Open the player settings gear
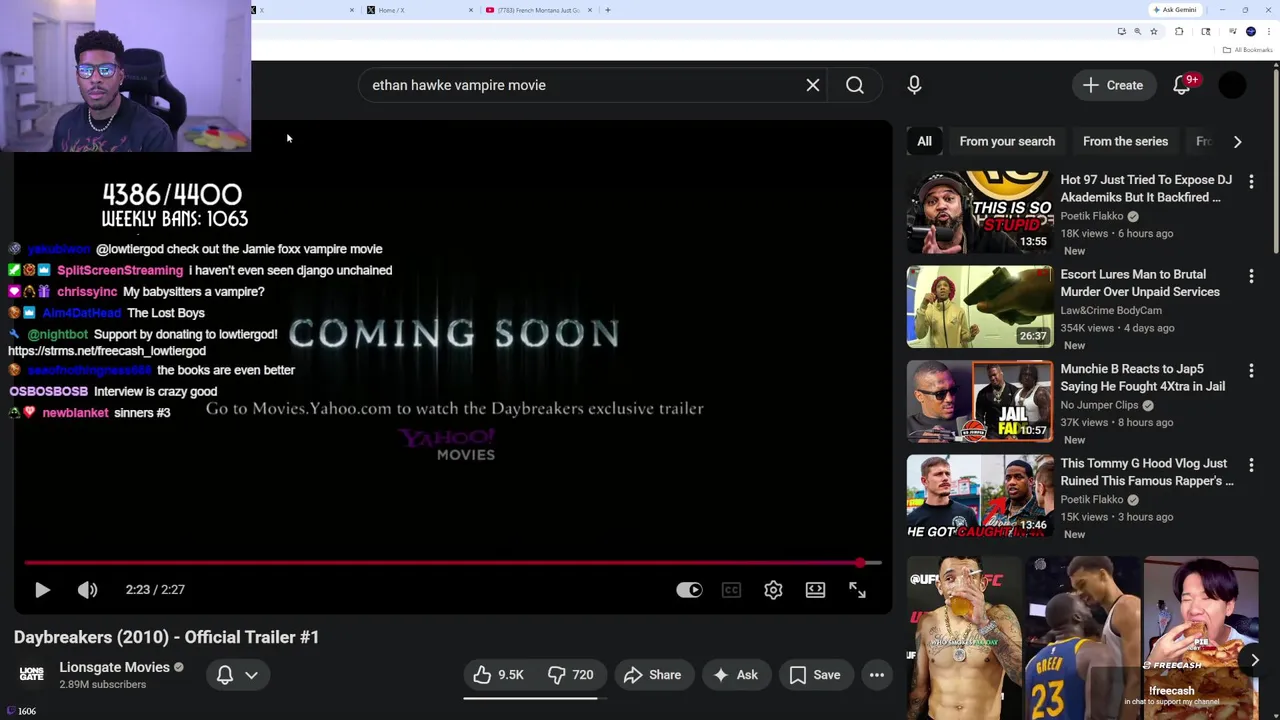Image resolution: width=1280 pixels, height=720 pixels. [773, 590]
